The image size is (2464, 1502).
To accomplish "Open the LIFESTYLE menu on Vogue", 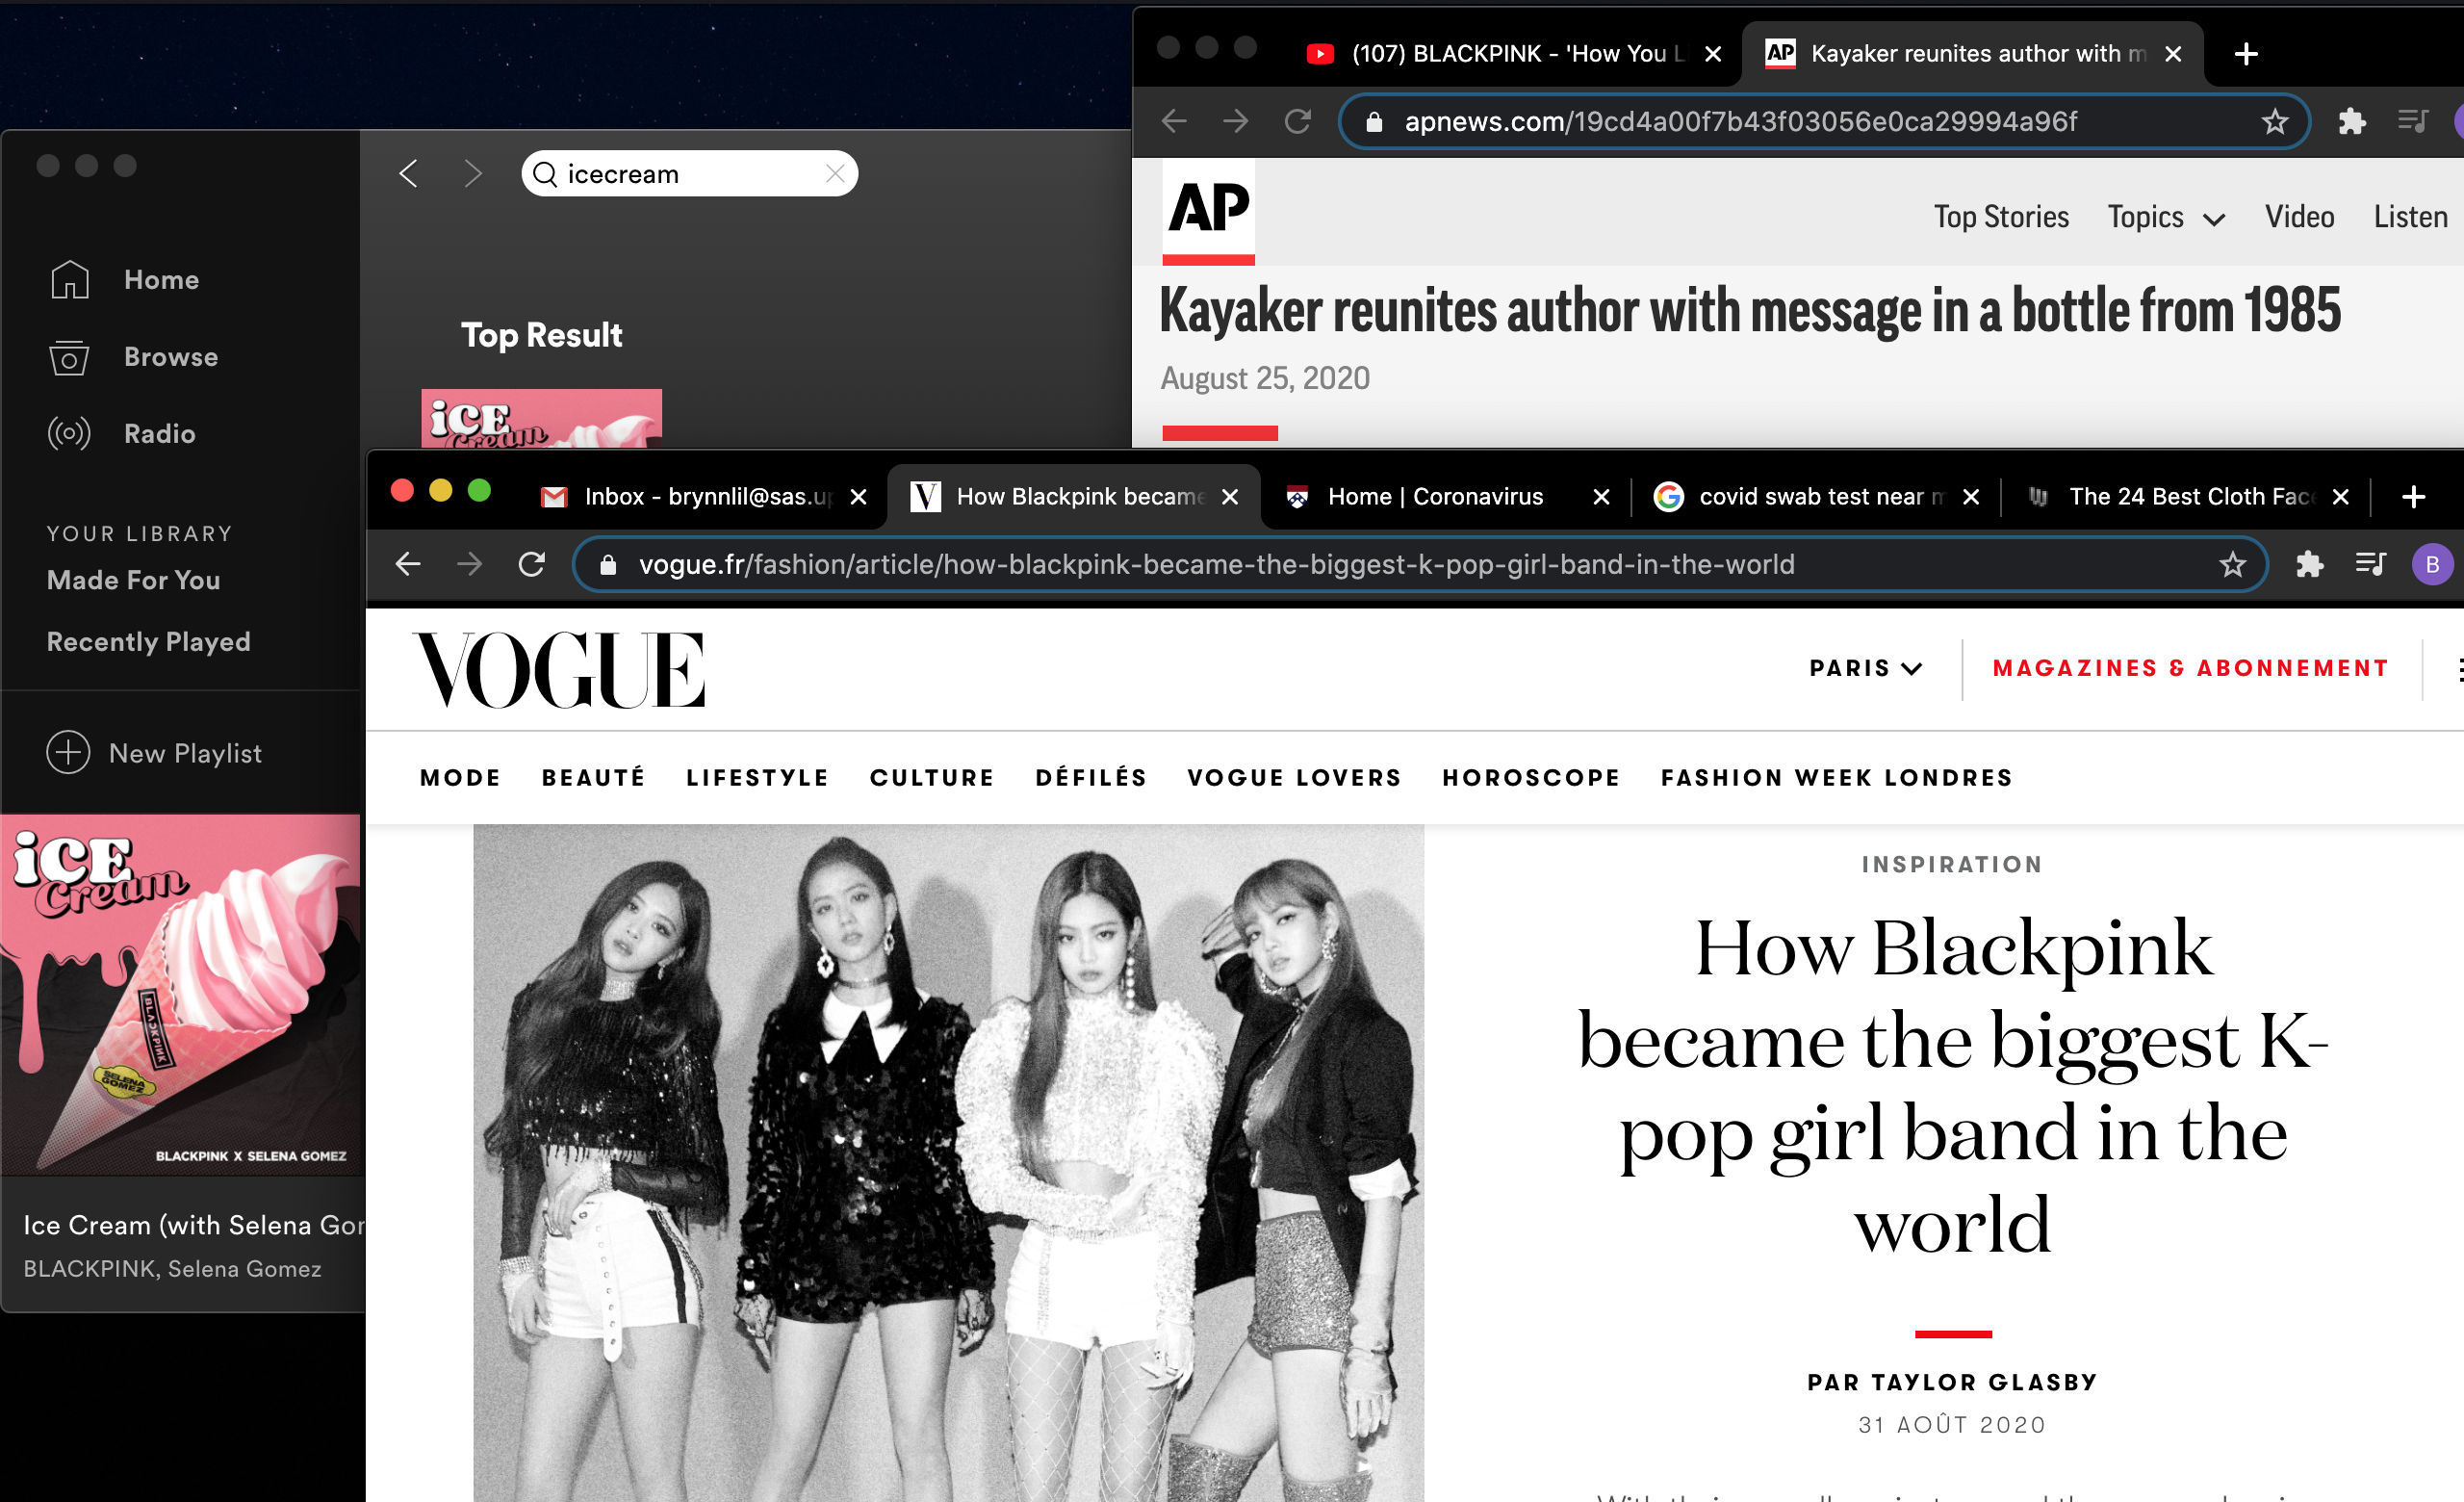I will pos(757,777).
